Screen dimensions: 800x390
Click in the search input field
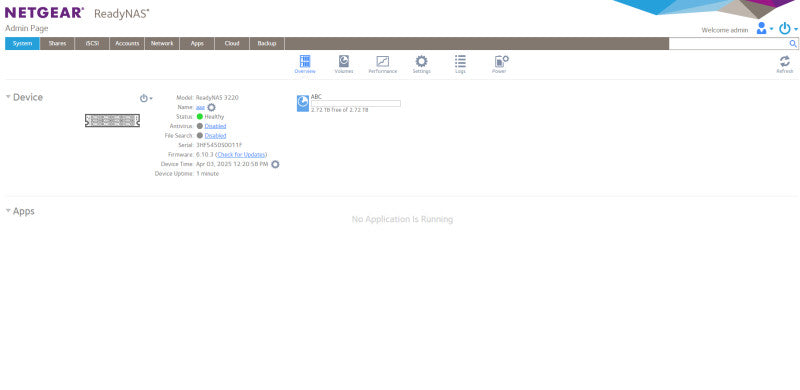pyautogui.click(x=729, y=44)
